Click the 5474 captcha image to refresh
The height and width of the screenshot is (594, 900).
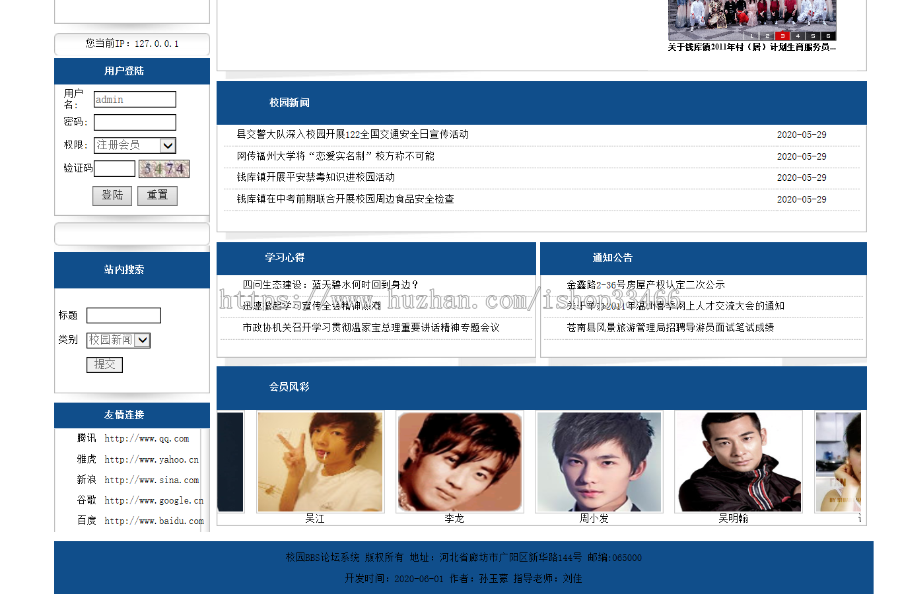(164, 169)
